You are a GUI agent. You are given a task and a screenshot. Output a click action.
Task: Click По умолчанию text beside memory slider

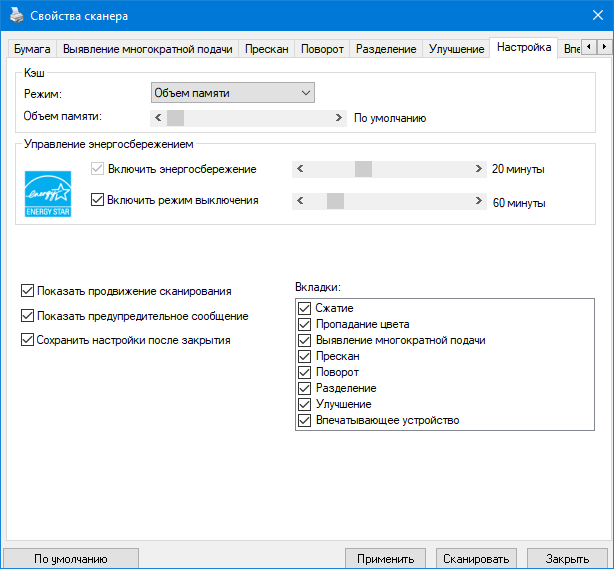(390, 118)
